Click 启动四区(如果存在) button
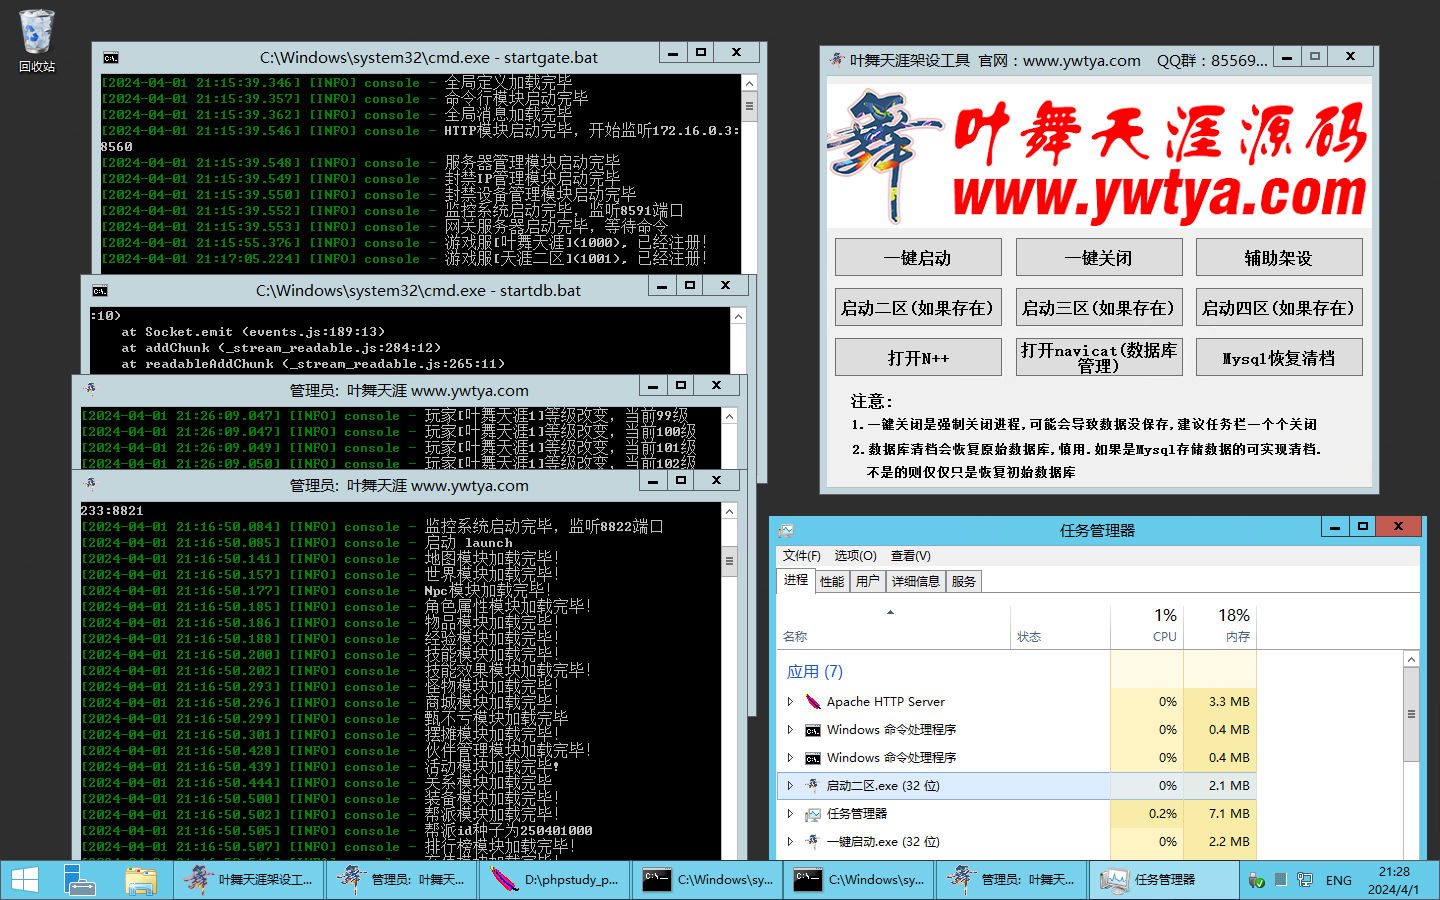Viewport: 1440px width, 900px height. click(1279, 307)
